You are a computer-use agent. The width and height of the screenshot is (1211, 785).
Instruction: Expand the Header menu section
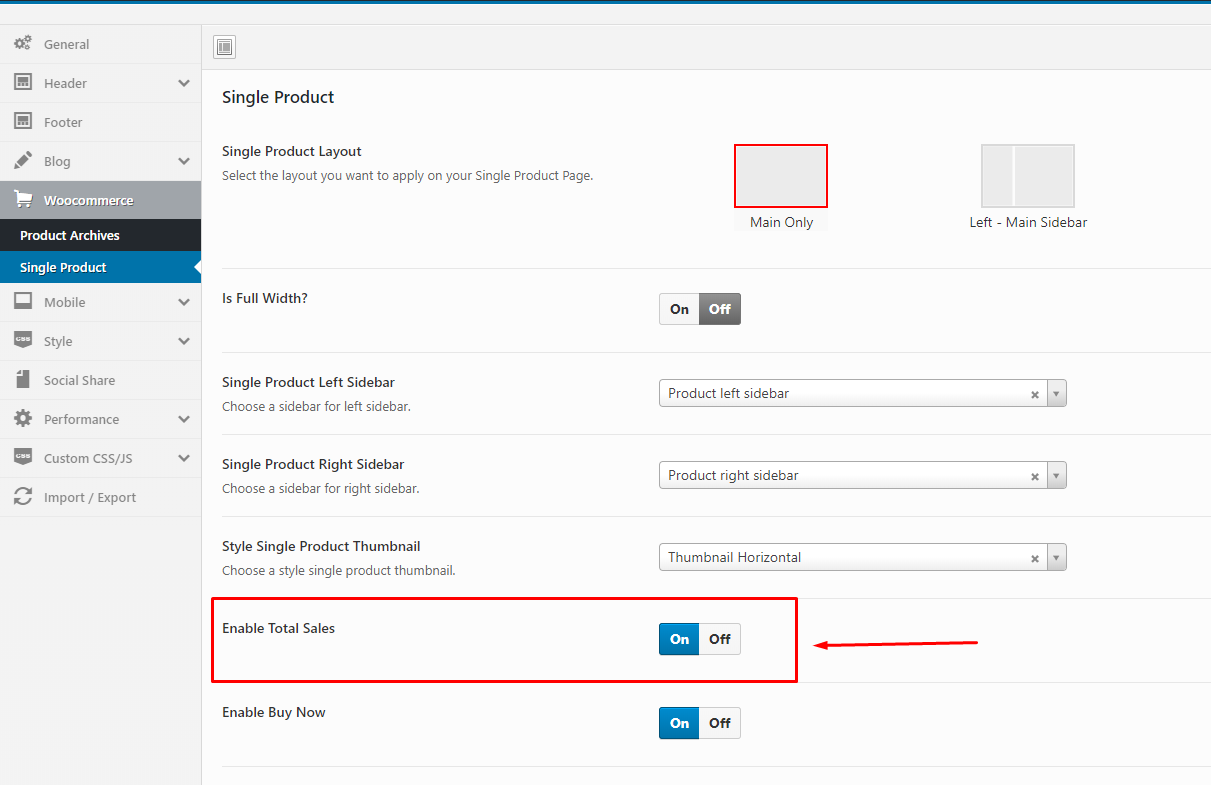[183, 83]
